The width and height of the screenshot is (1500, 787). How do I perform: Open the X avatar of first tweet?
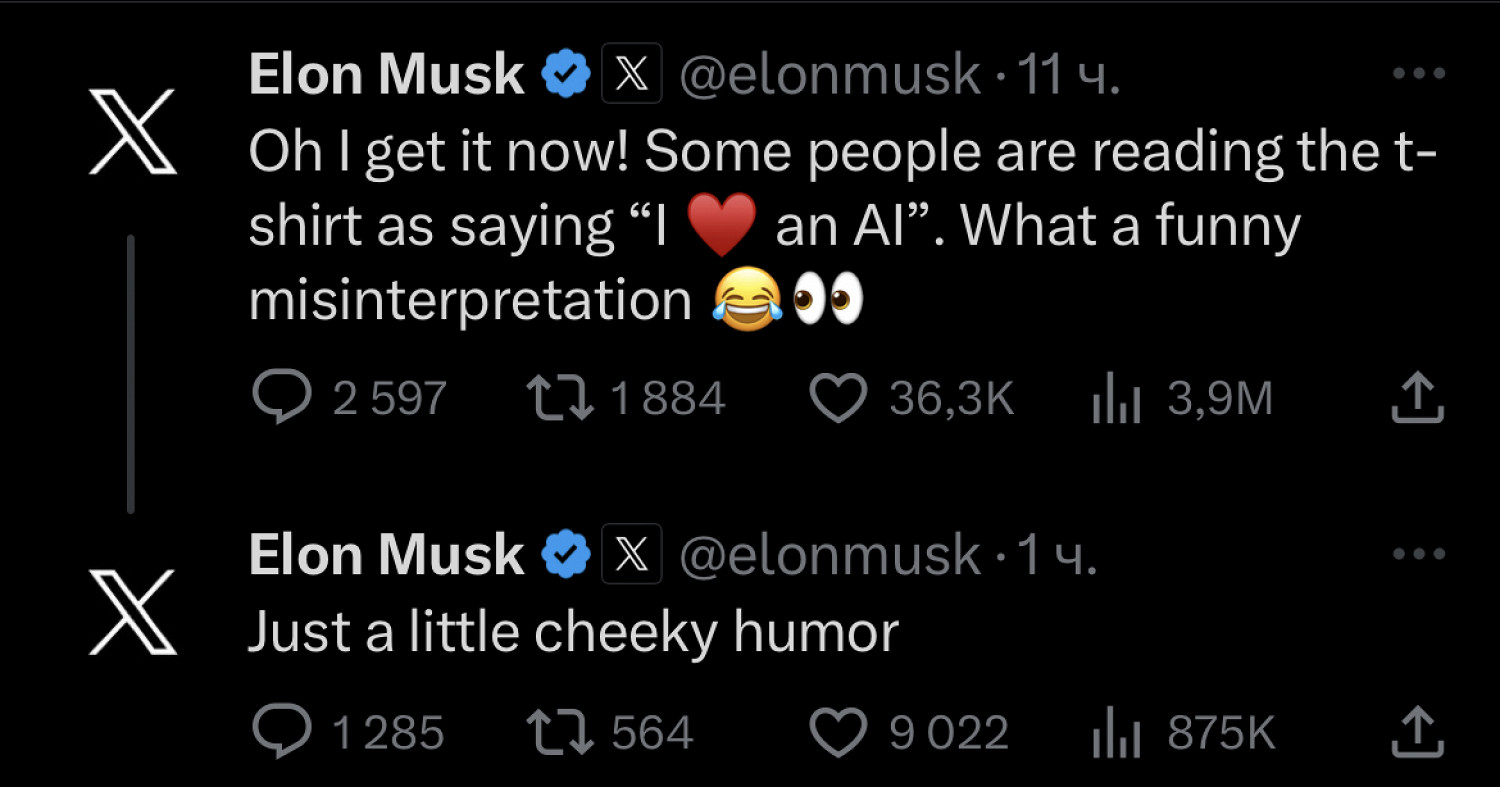(132, 131)
